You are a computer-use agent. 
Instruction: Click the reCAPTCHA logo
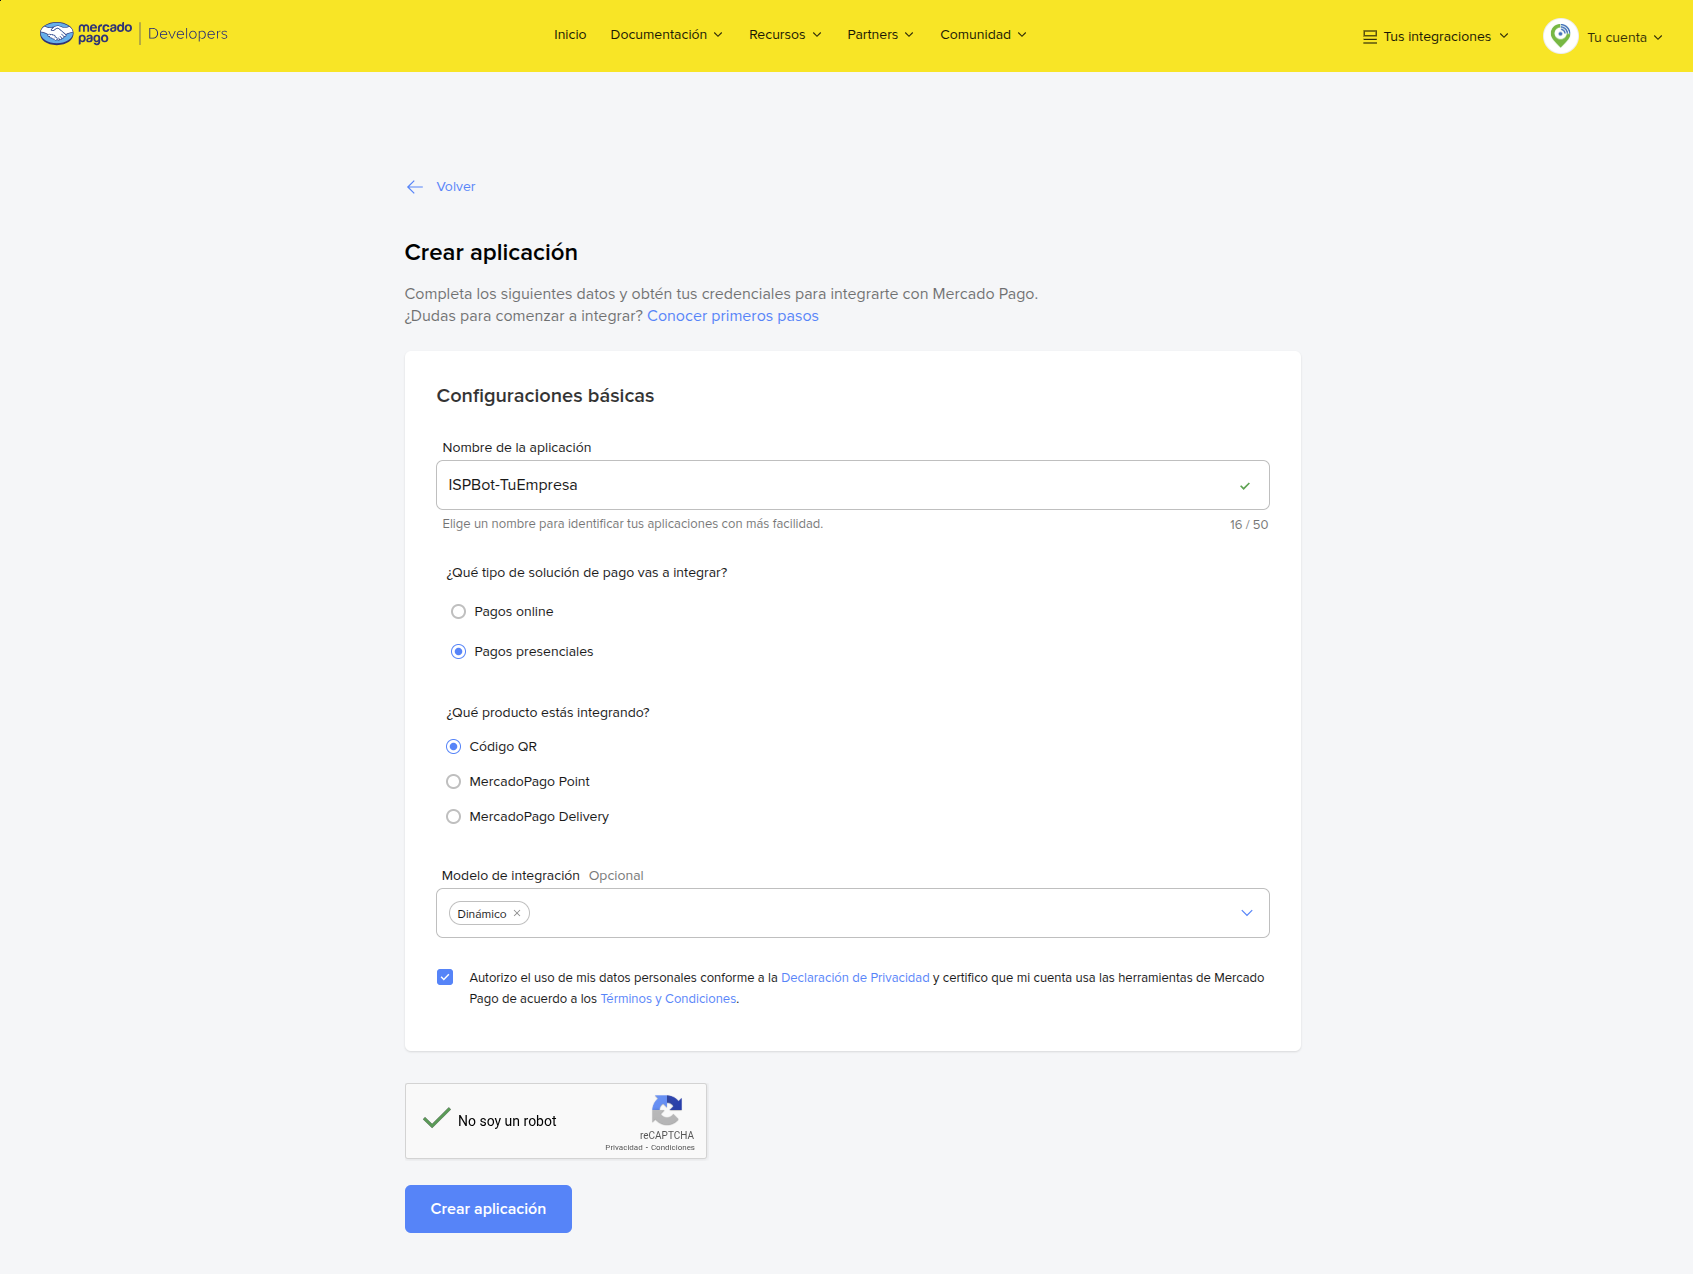click(x=667, y=1111)
